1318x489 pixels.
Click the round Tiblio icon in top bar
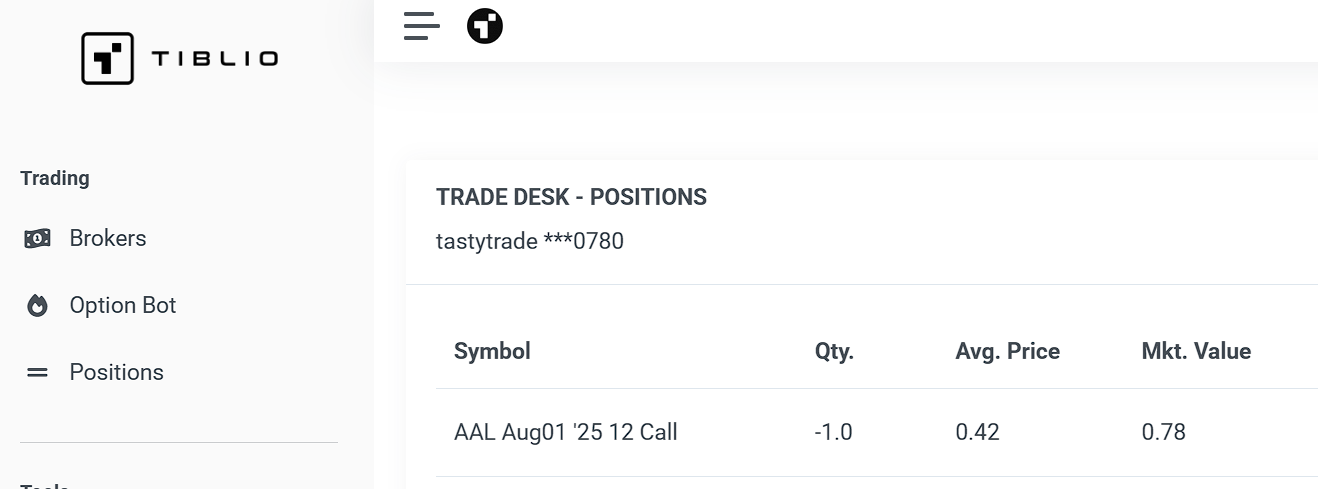(485, 26)
